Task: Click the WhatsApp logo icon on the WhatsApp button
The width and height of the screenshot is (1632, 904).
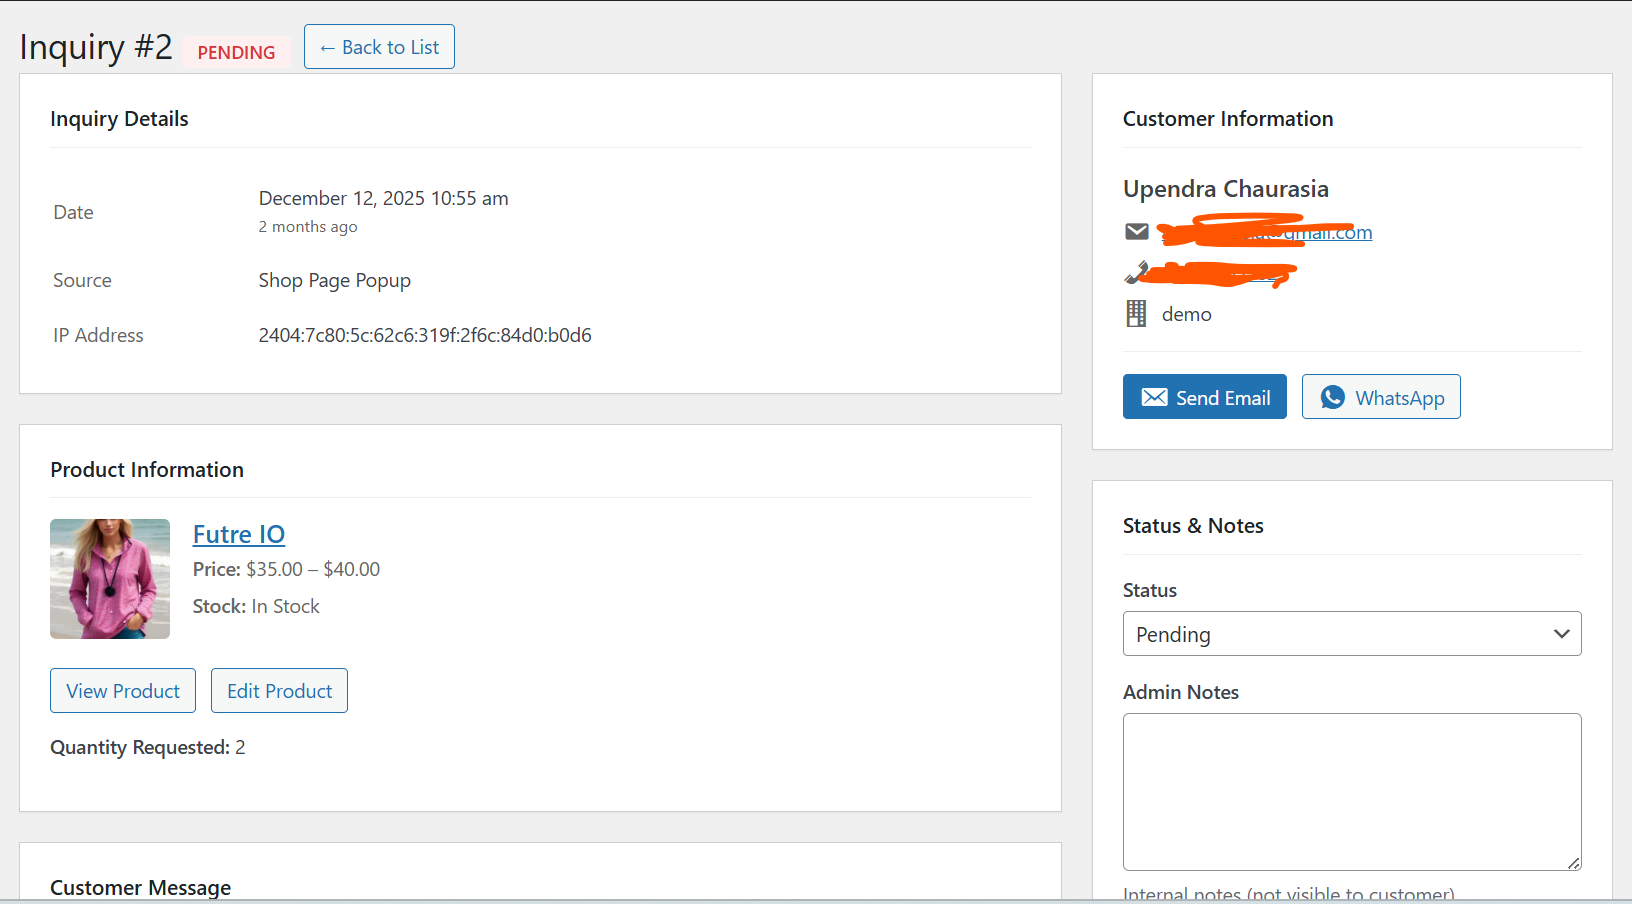Action: click(1333, 396)
